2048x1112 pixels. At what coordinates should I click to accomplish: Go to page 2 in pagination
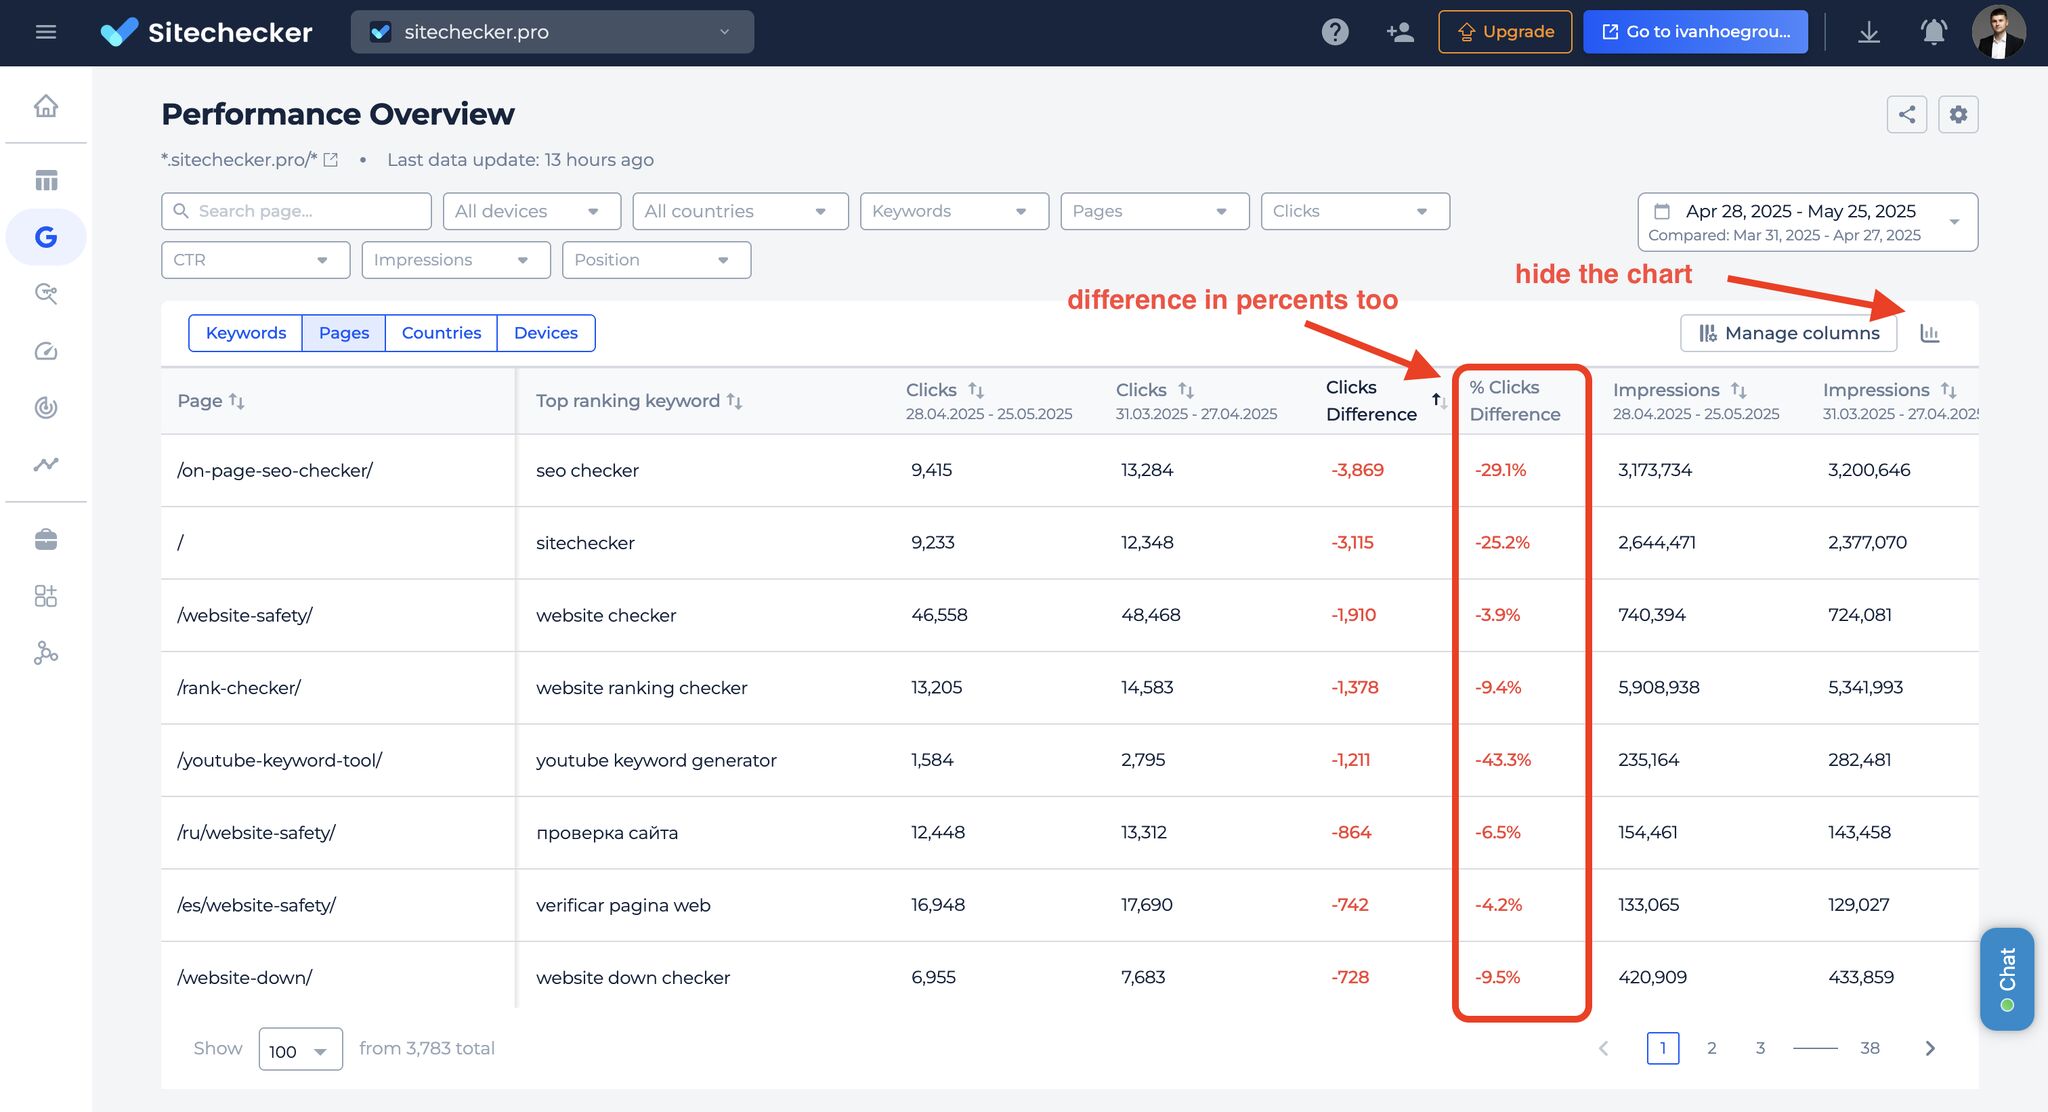click(x=1712, y=1048)
